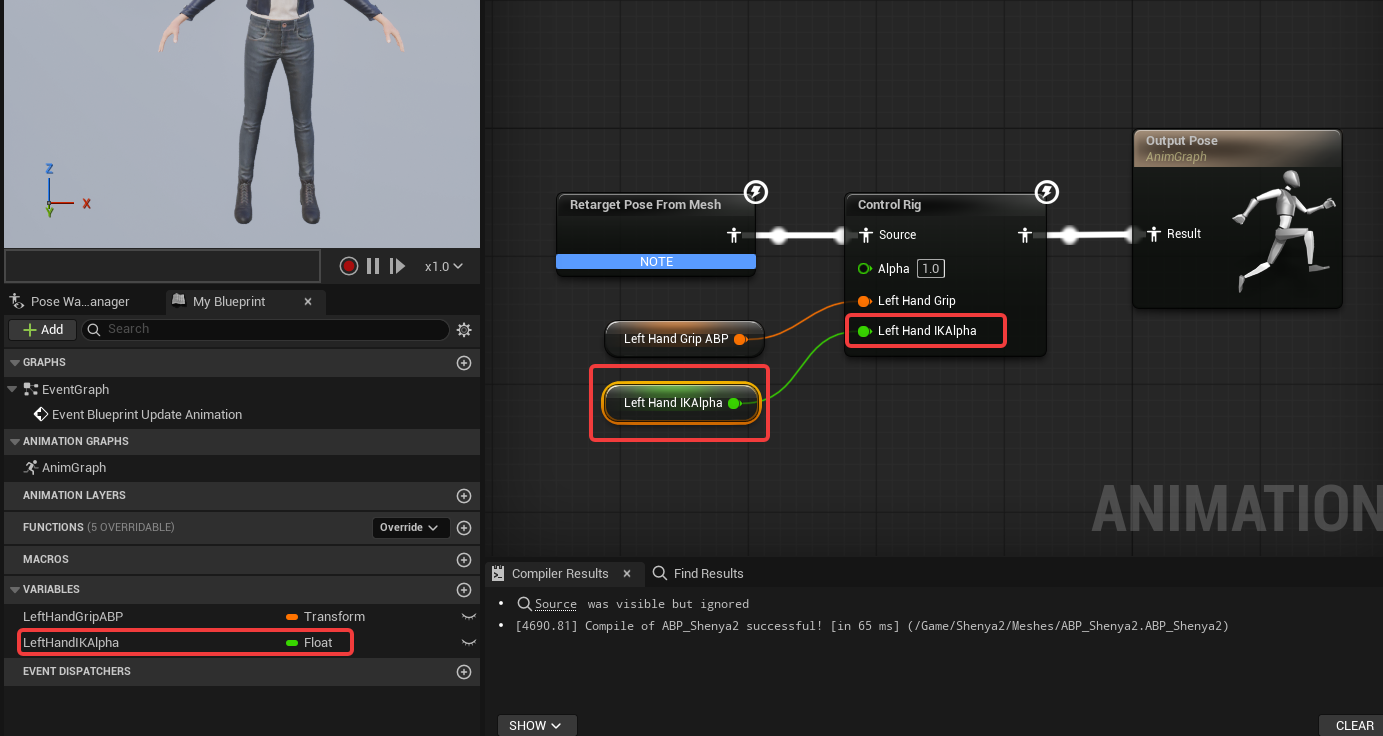Click Control Rig output pose pin
1383x736 pixels.
pyautogui.click(x=1024, y=235)
